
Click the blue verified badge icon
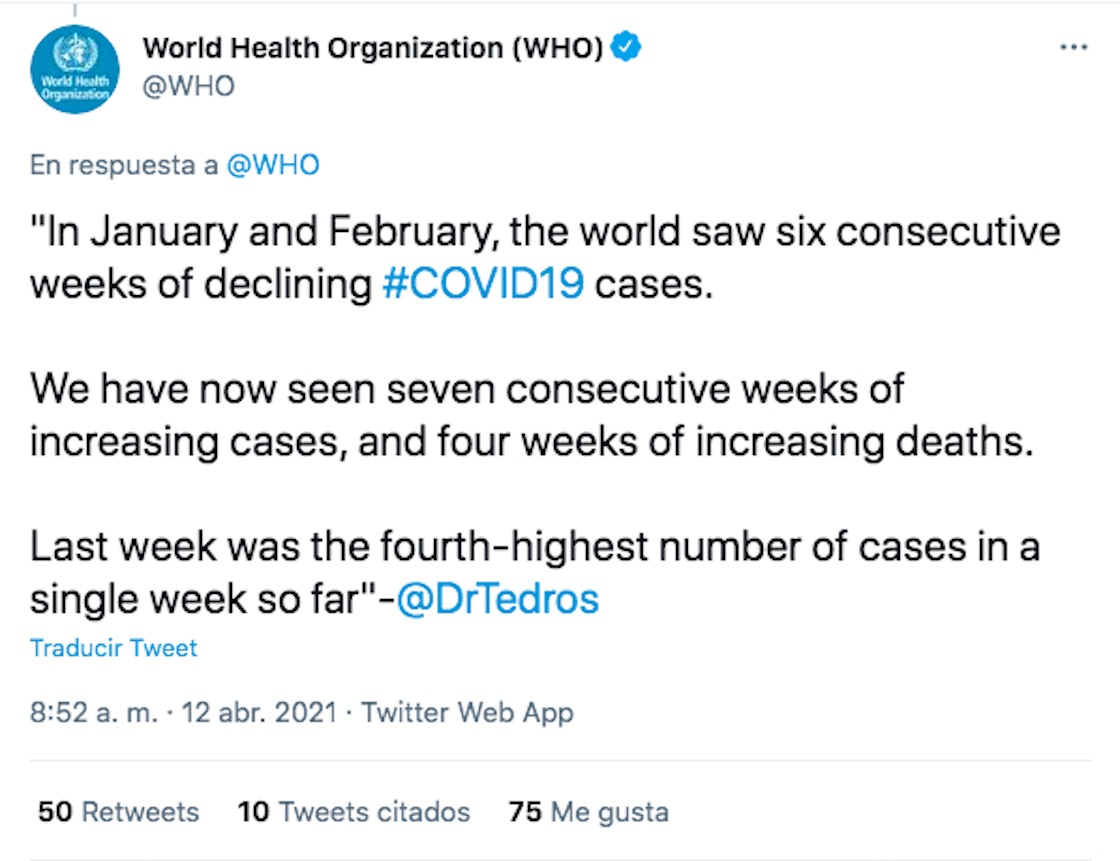coord(626,47)
